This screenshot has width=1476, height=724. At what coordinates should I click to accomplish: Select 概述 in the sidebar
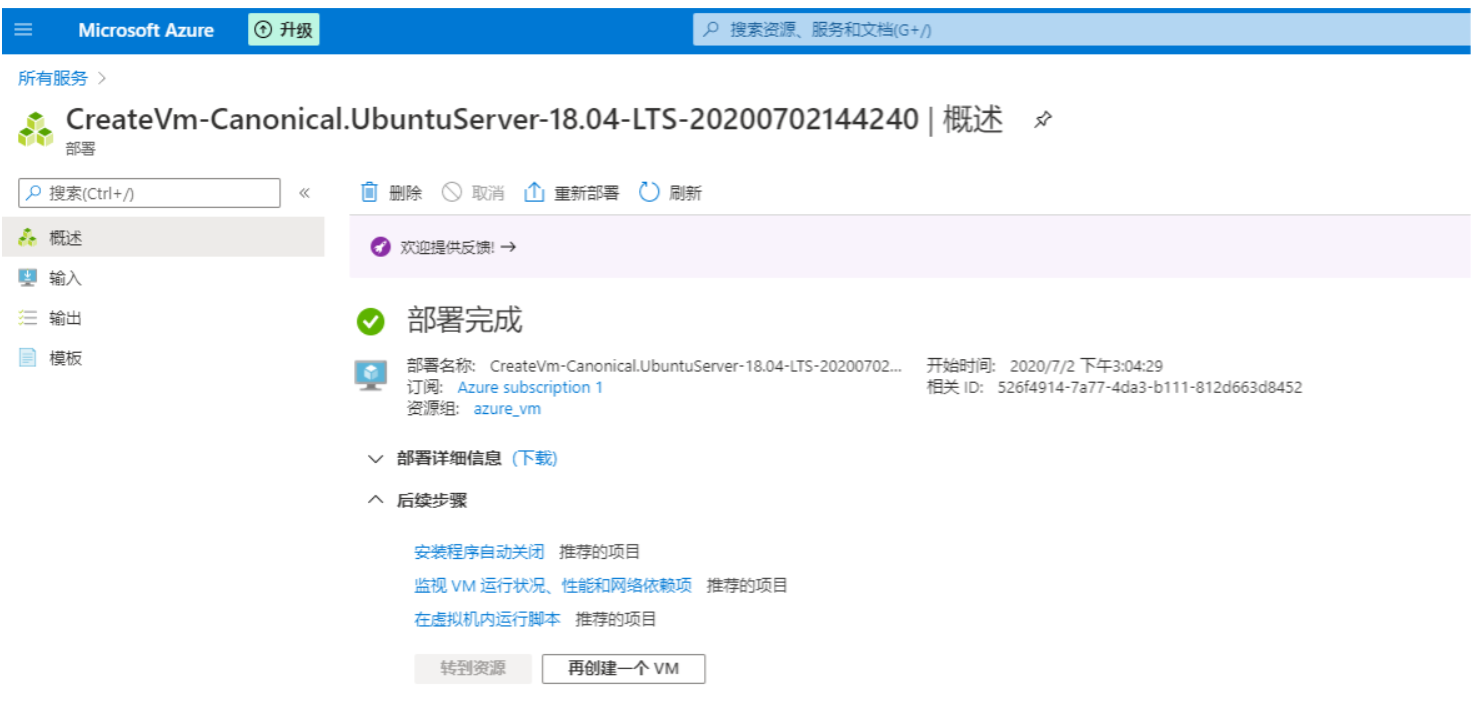(x=162, y=238)
